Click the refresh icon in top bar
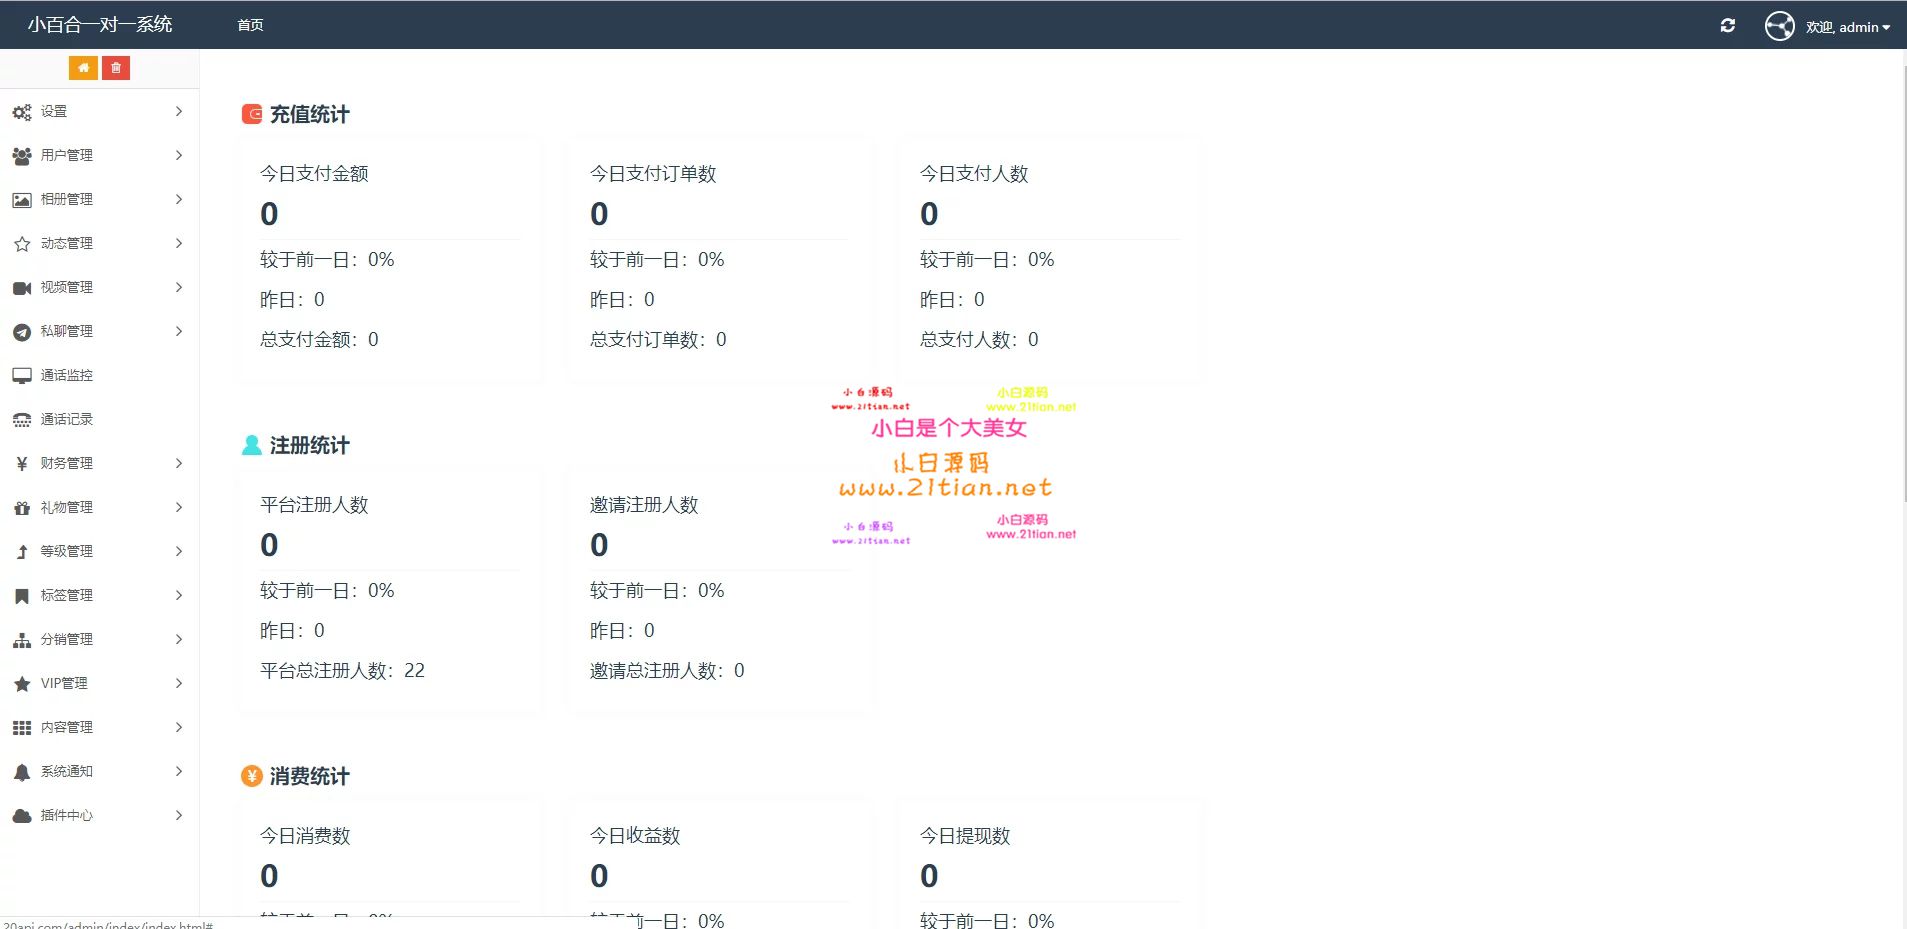 (1727, 26)
